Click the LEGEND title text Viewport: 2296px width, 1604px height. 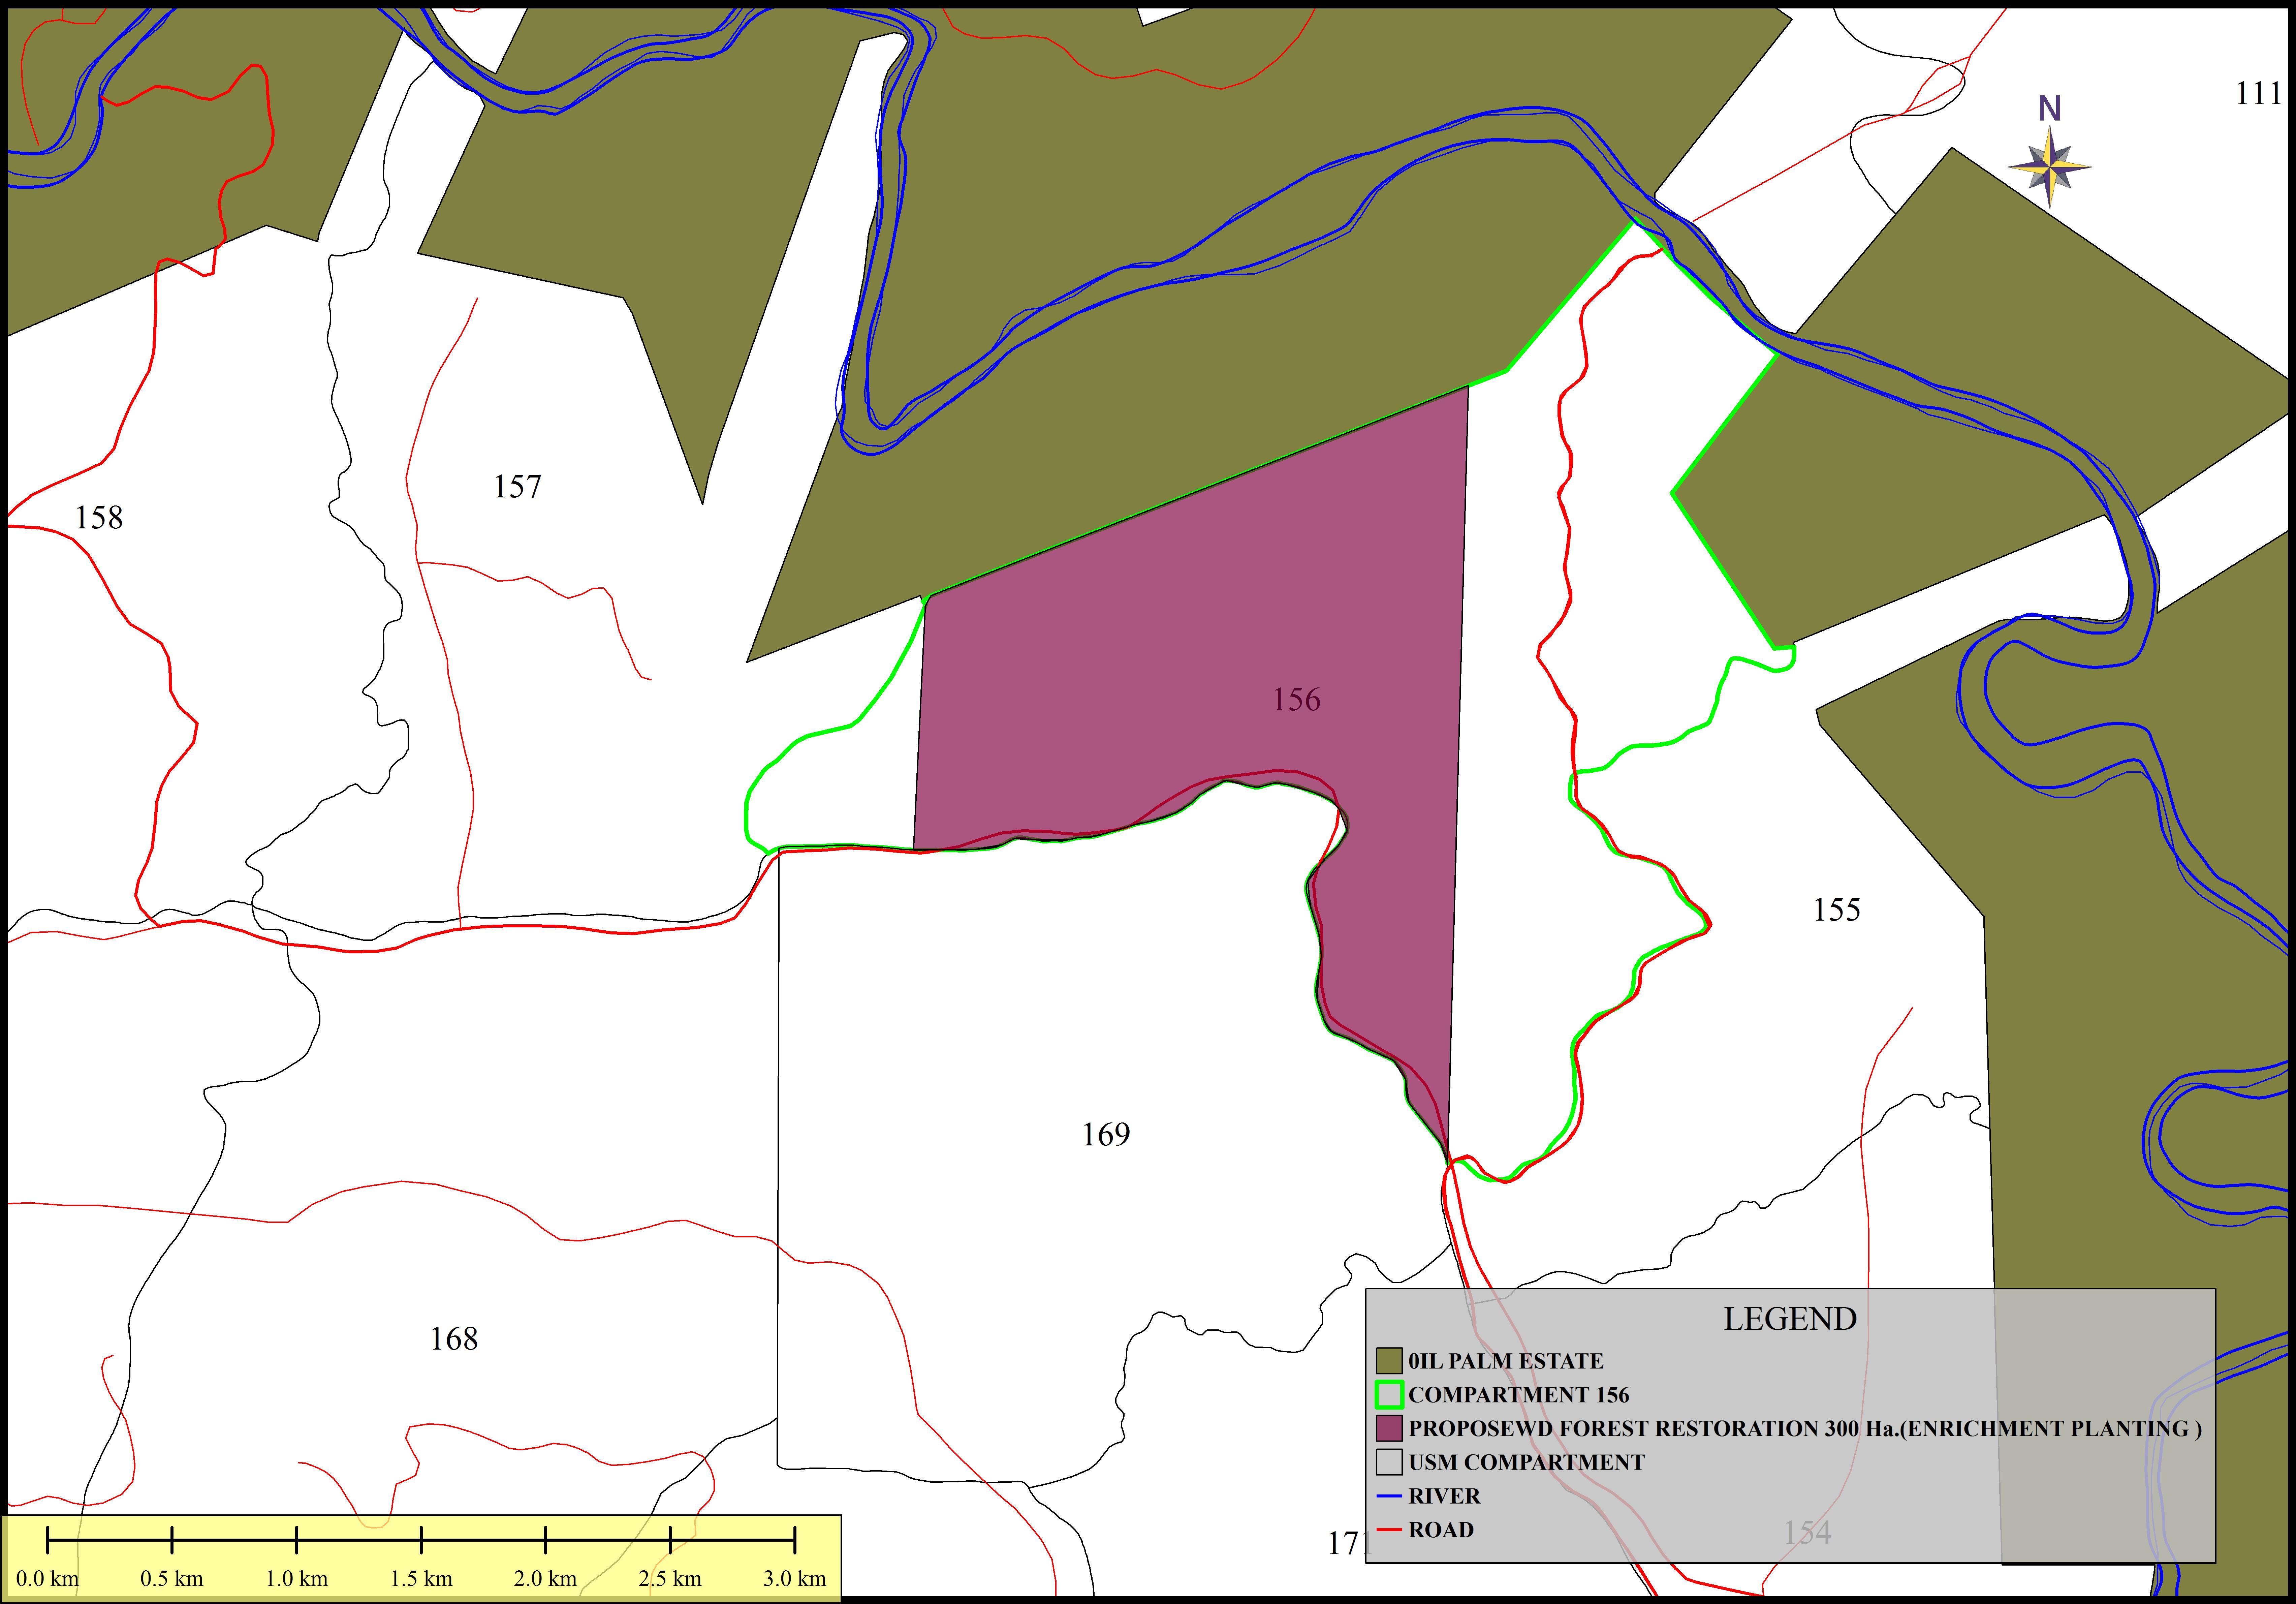[1790, 1319]
